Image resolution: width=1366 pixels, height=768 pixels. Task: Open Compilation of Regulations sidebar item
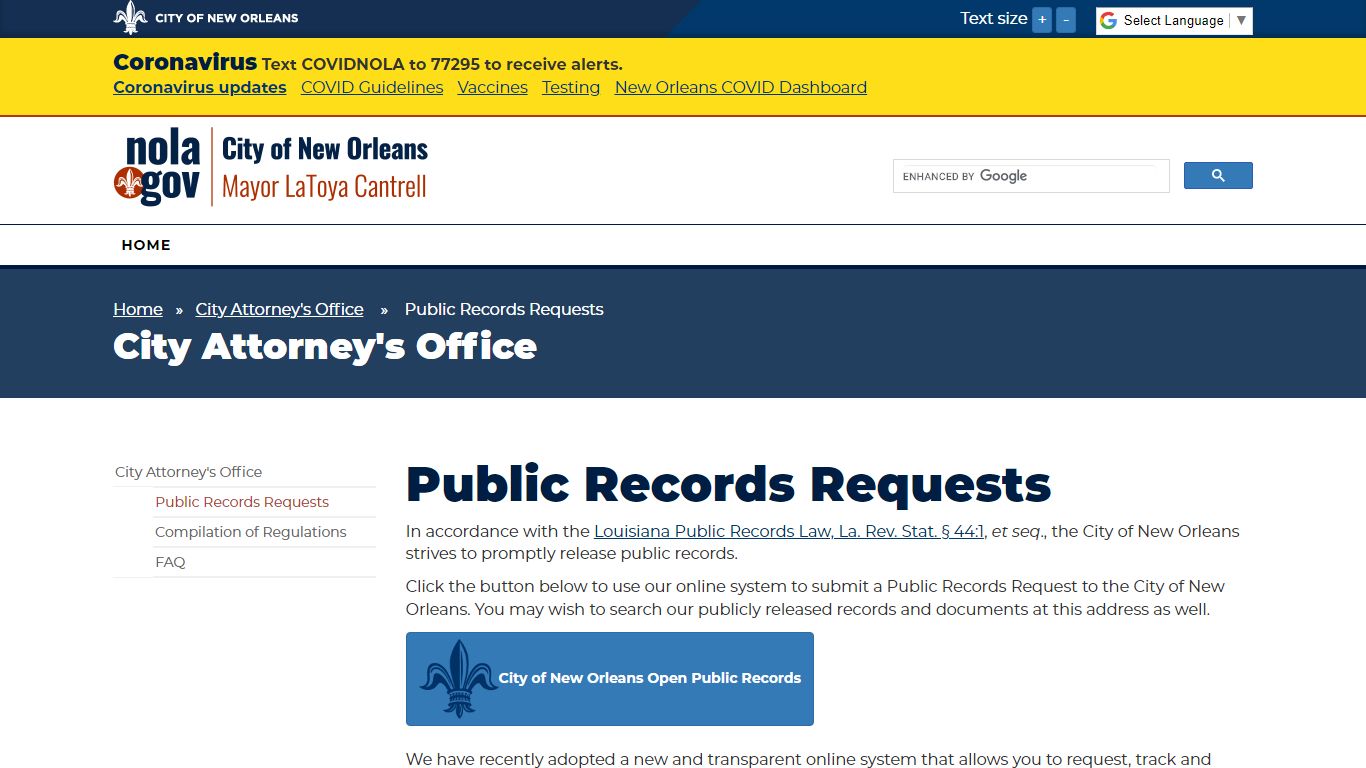point(251,532)
